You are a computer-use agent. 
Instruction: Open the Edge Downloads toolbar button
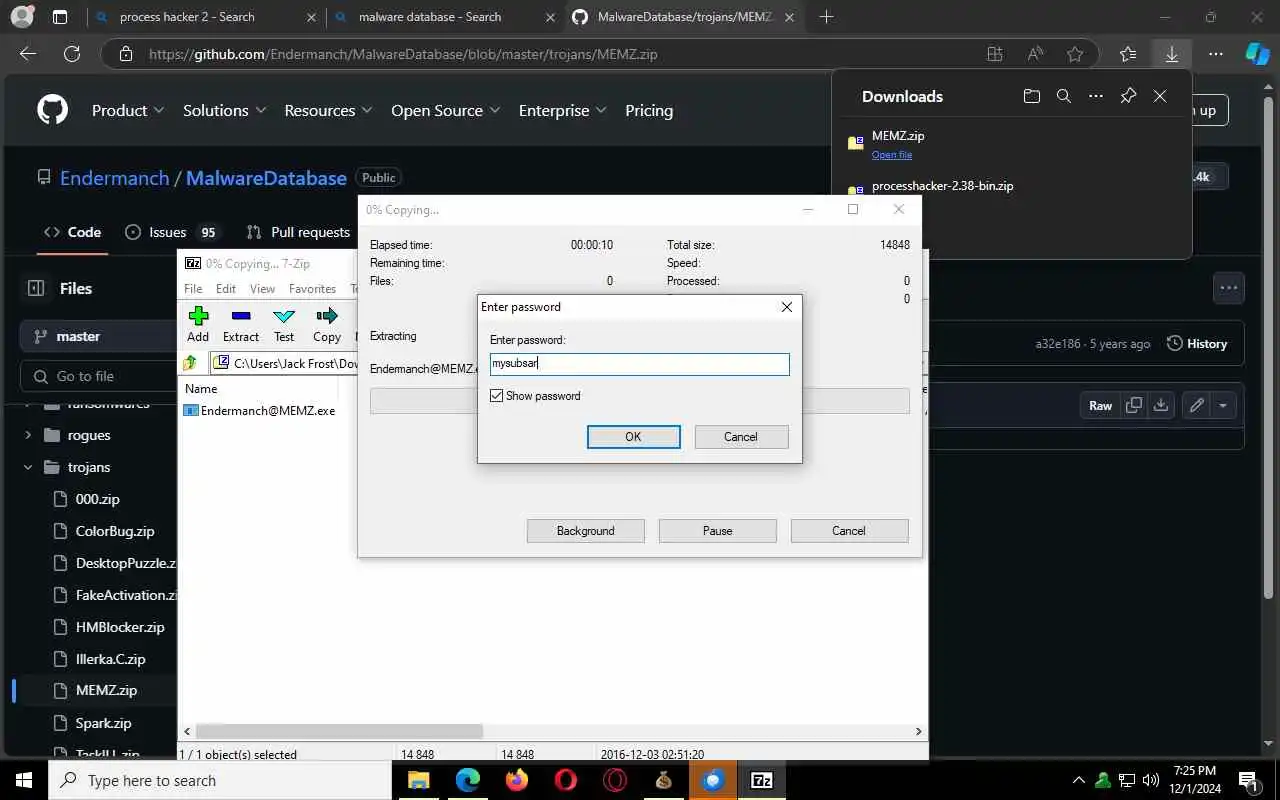[x=1171, y=54]
